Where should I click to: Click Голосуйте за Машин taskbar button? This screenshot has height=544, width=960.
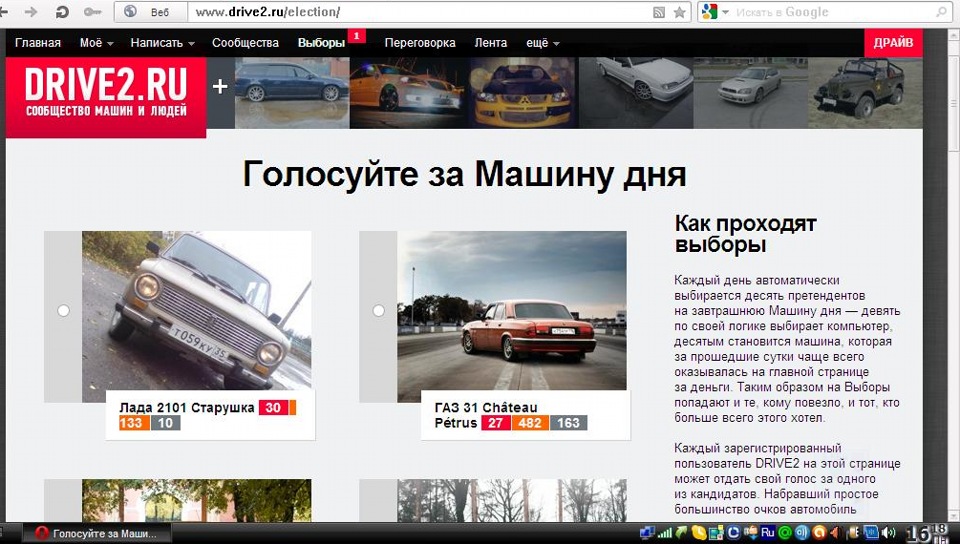(x=97, y=533)
